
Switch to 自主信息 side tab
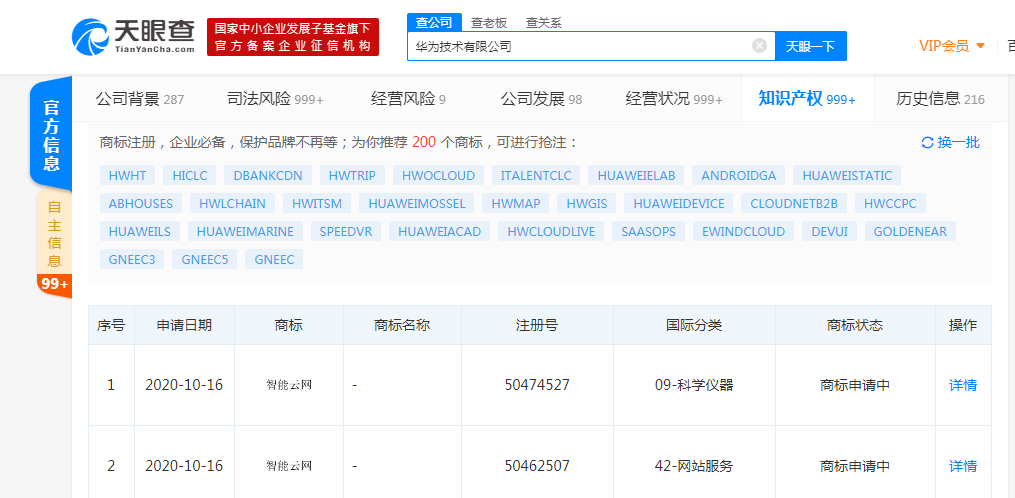tap(54, 235)
